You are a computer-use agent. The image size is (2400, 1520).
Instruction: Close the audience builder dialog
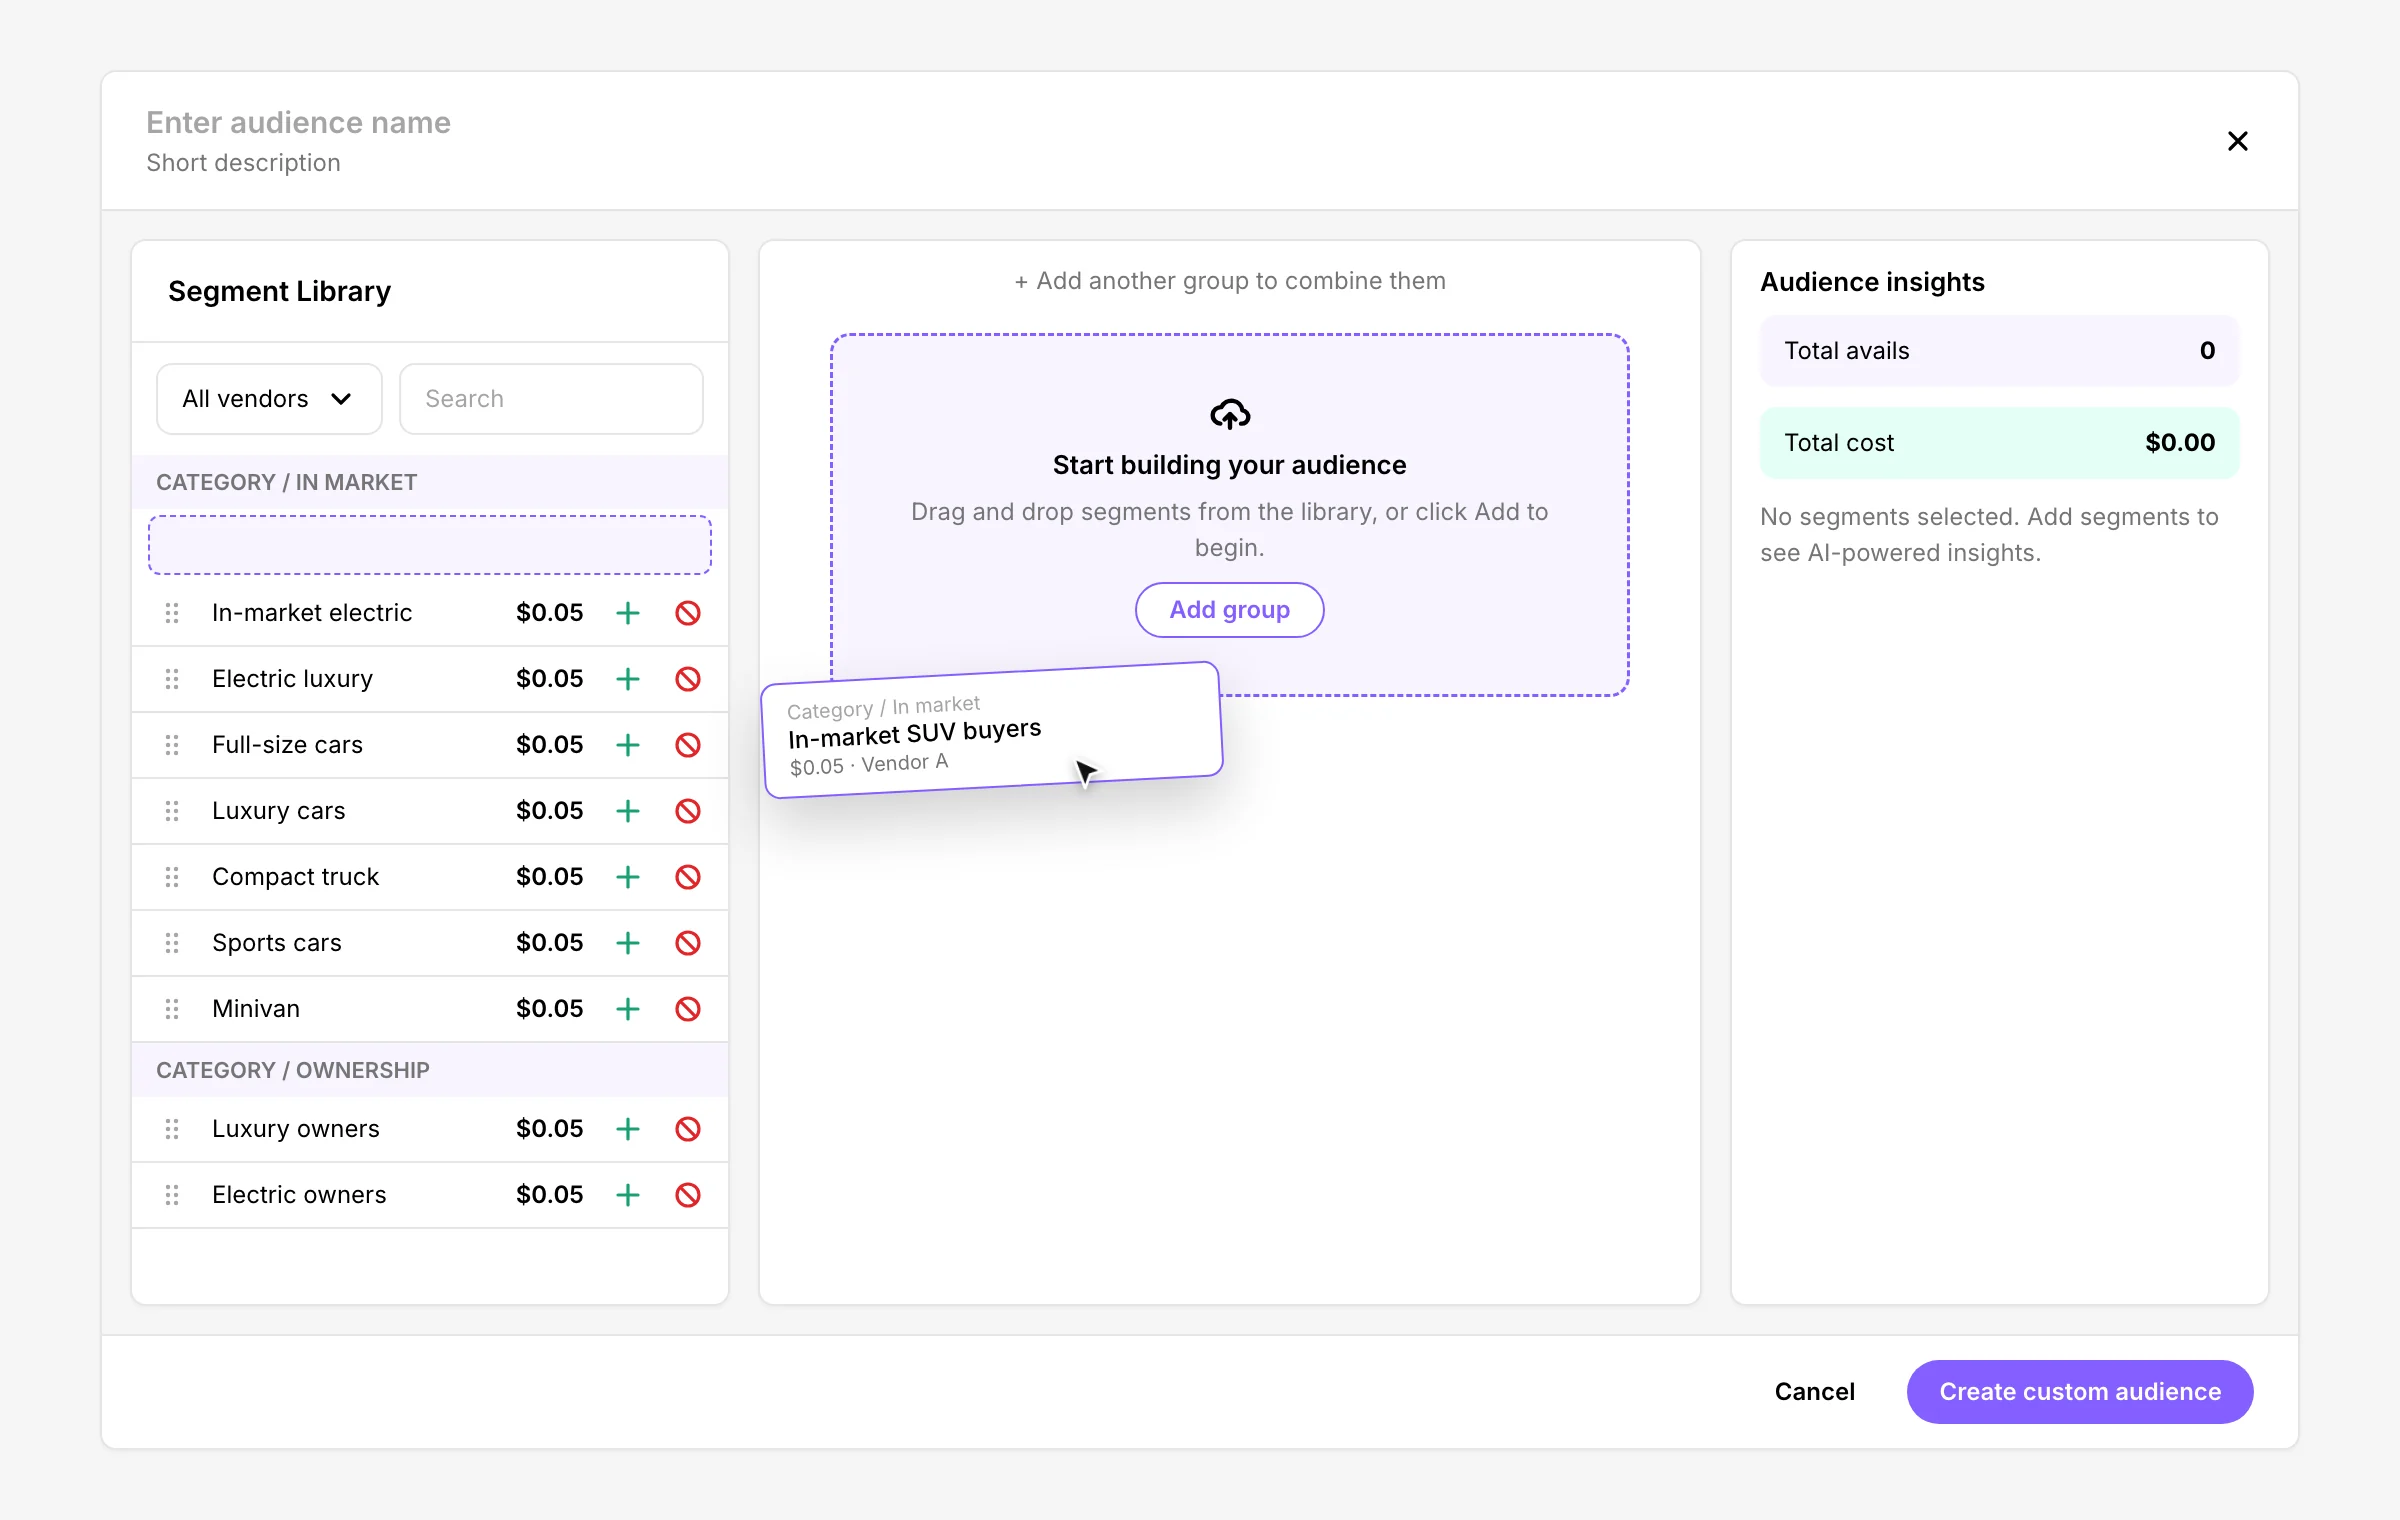coord(2238,141)
